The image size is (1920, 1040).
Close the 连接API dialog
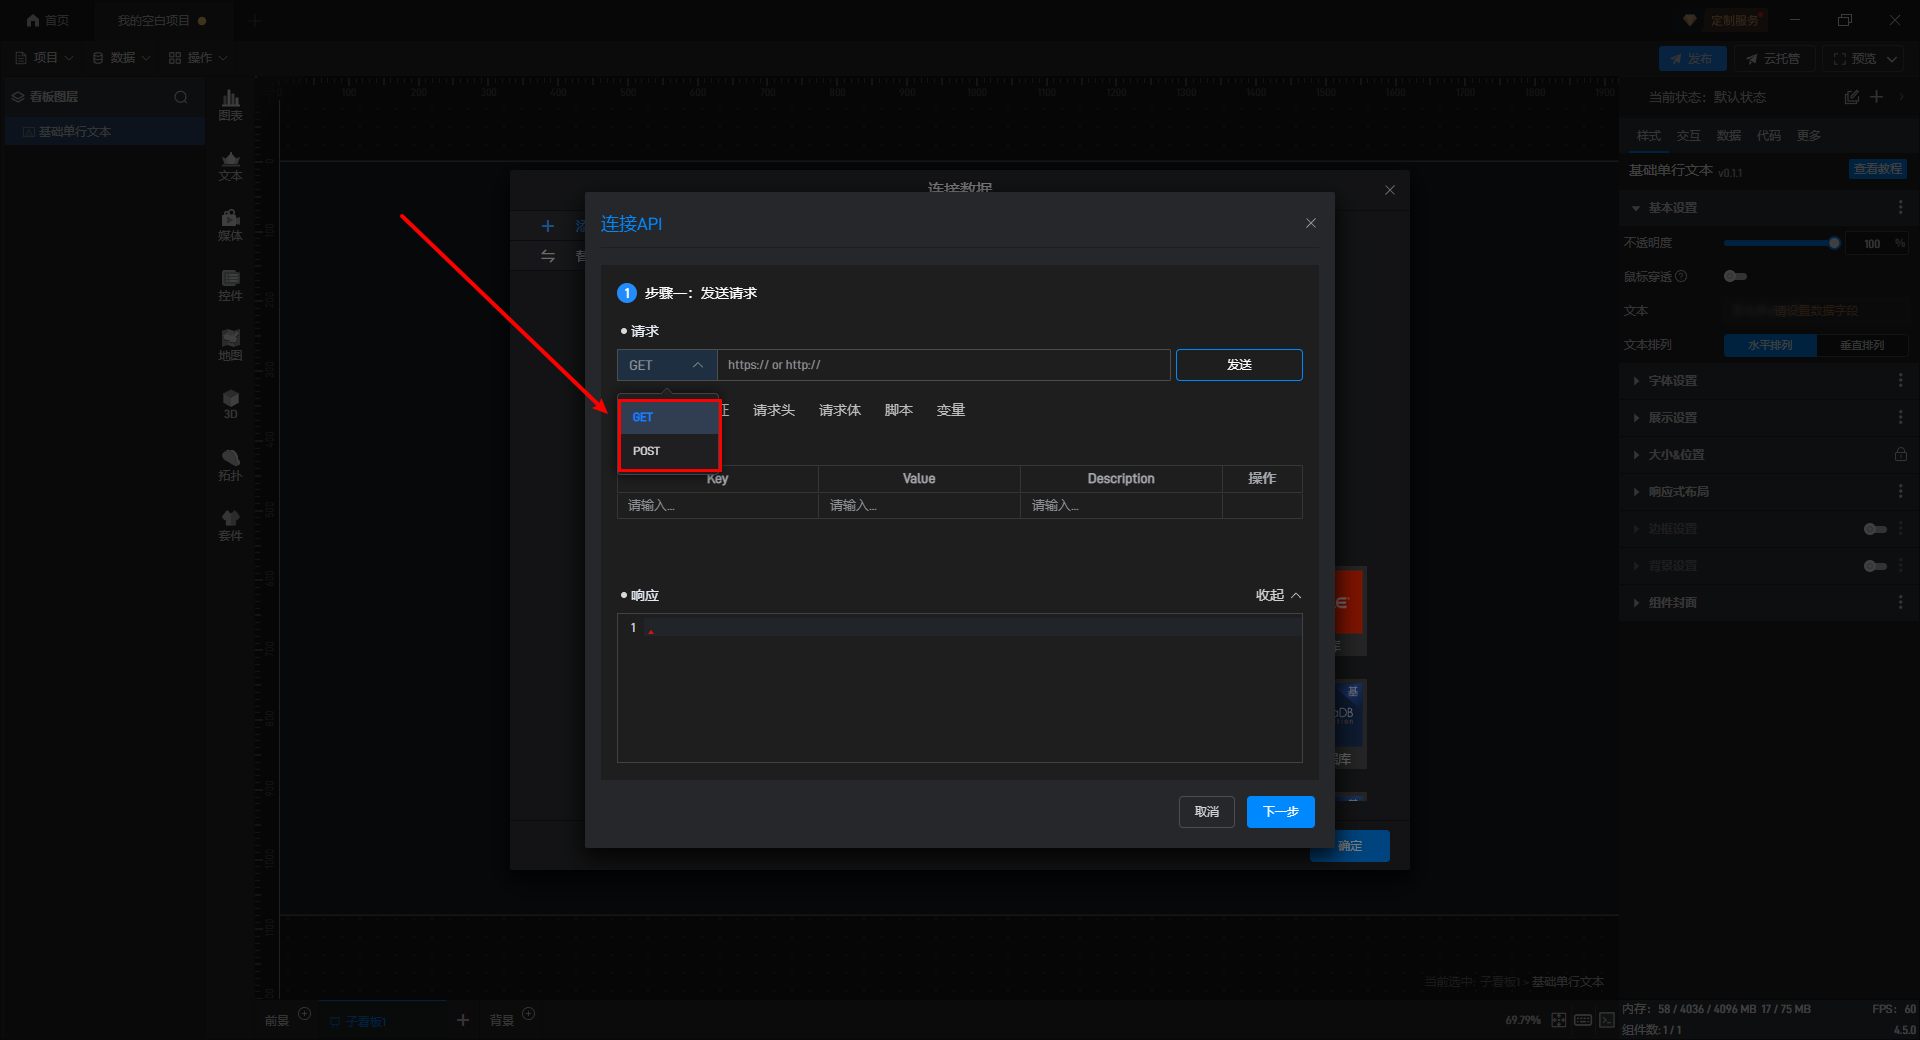click(1311, 223)
